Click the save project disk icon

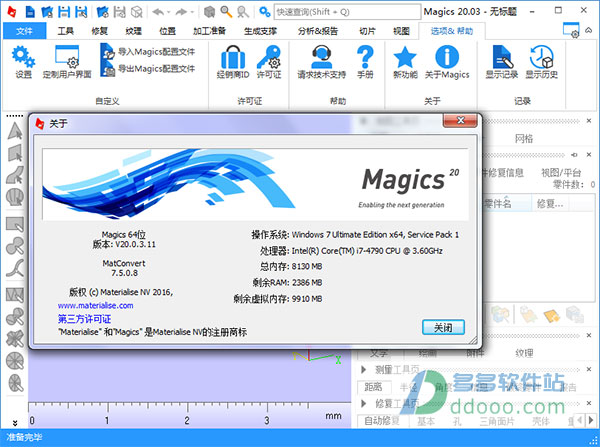[x=64, y=12]
